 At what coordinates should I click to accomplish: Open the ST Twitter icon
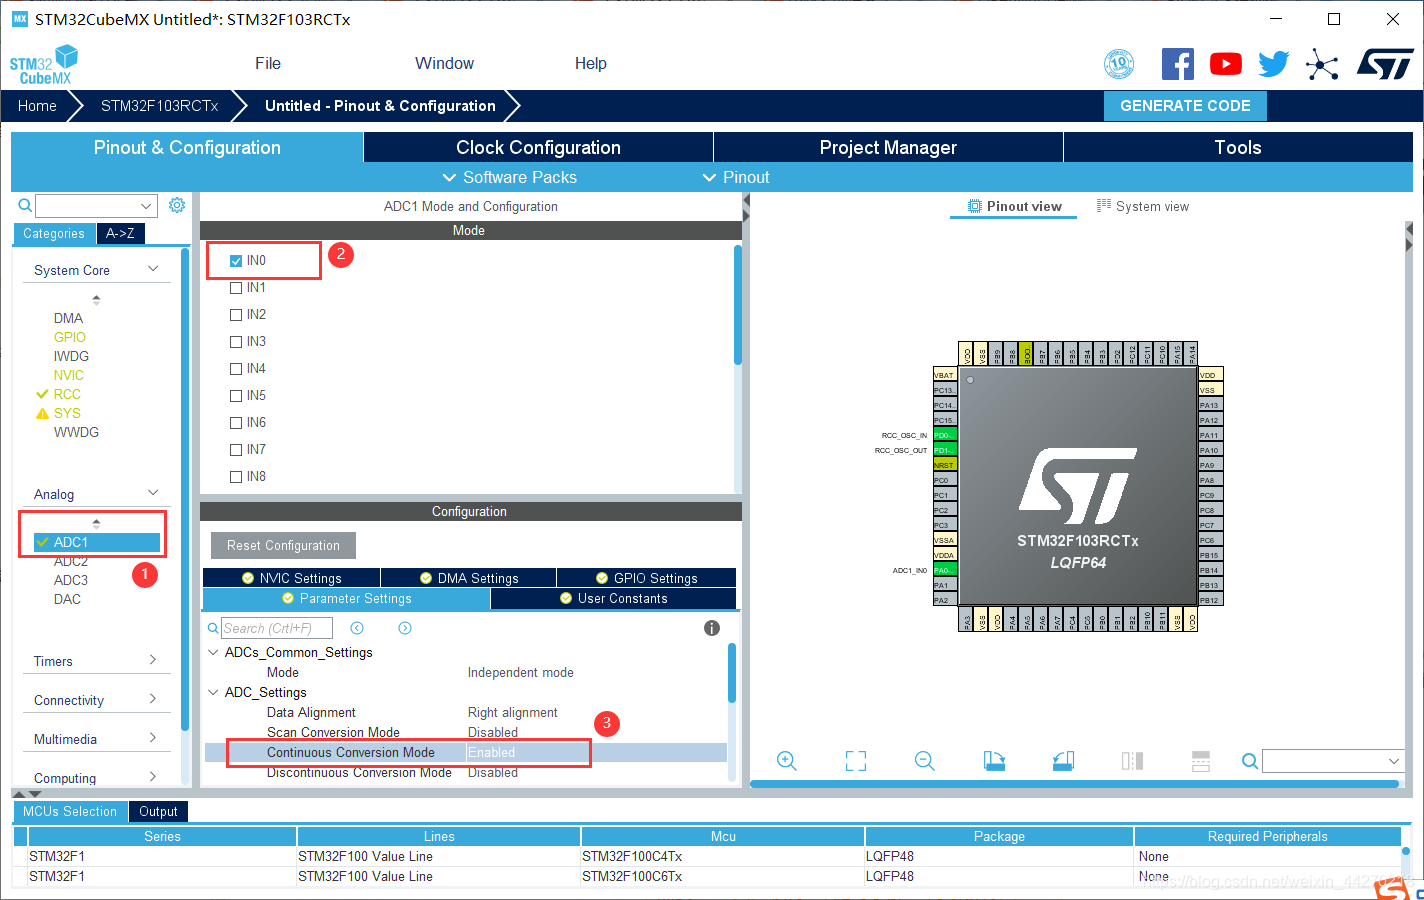click(x=1273, y=64)
